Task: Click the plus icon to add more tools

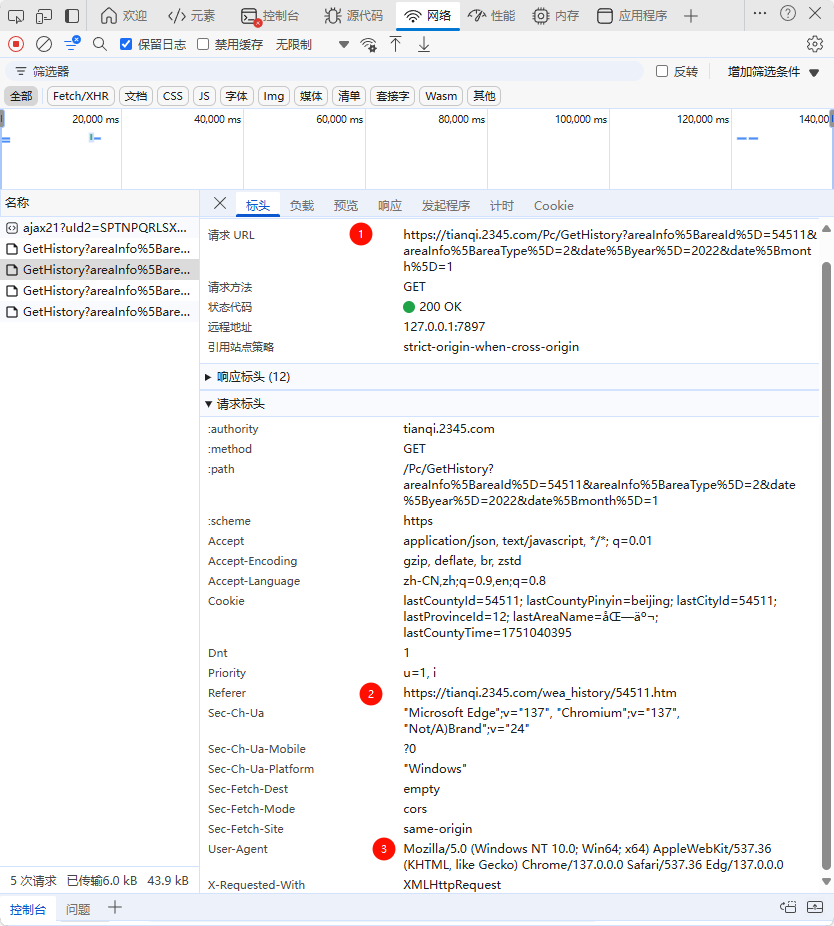Action: tap(690, 16)
